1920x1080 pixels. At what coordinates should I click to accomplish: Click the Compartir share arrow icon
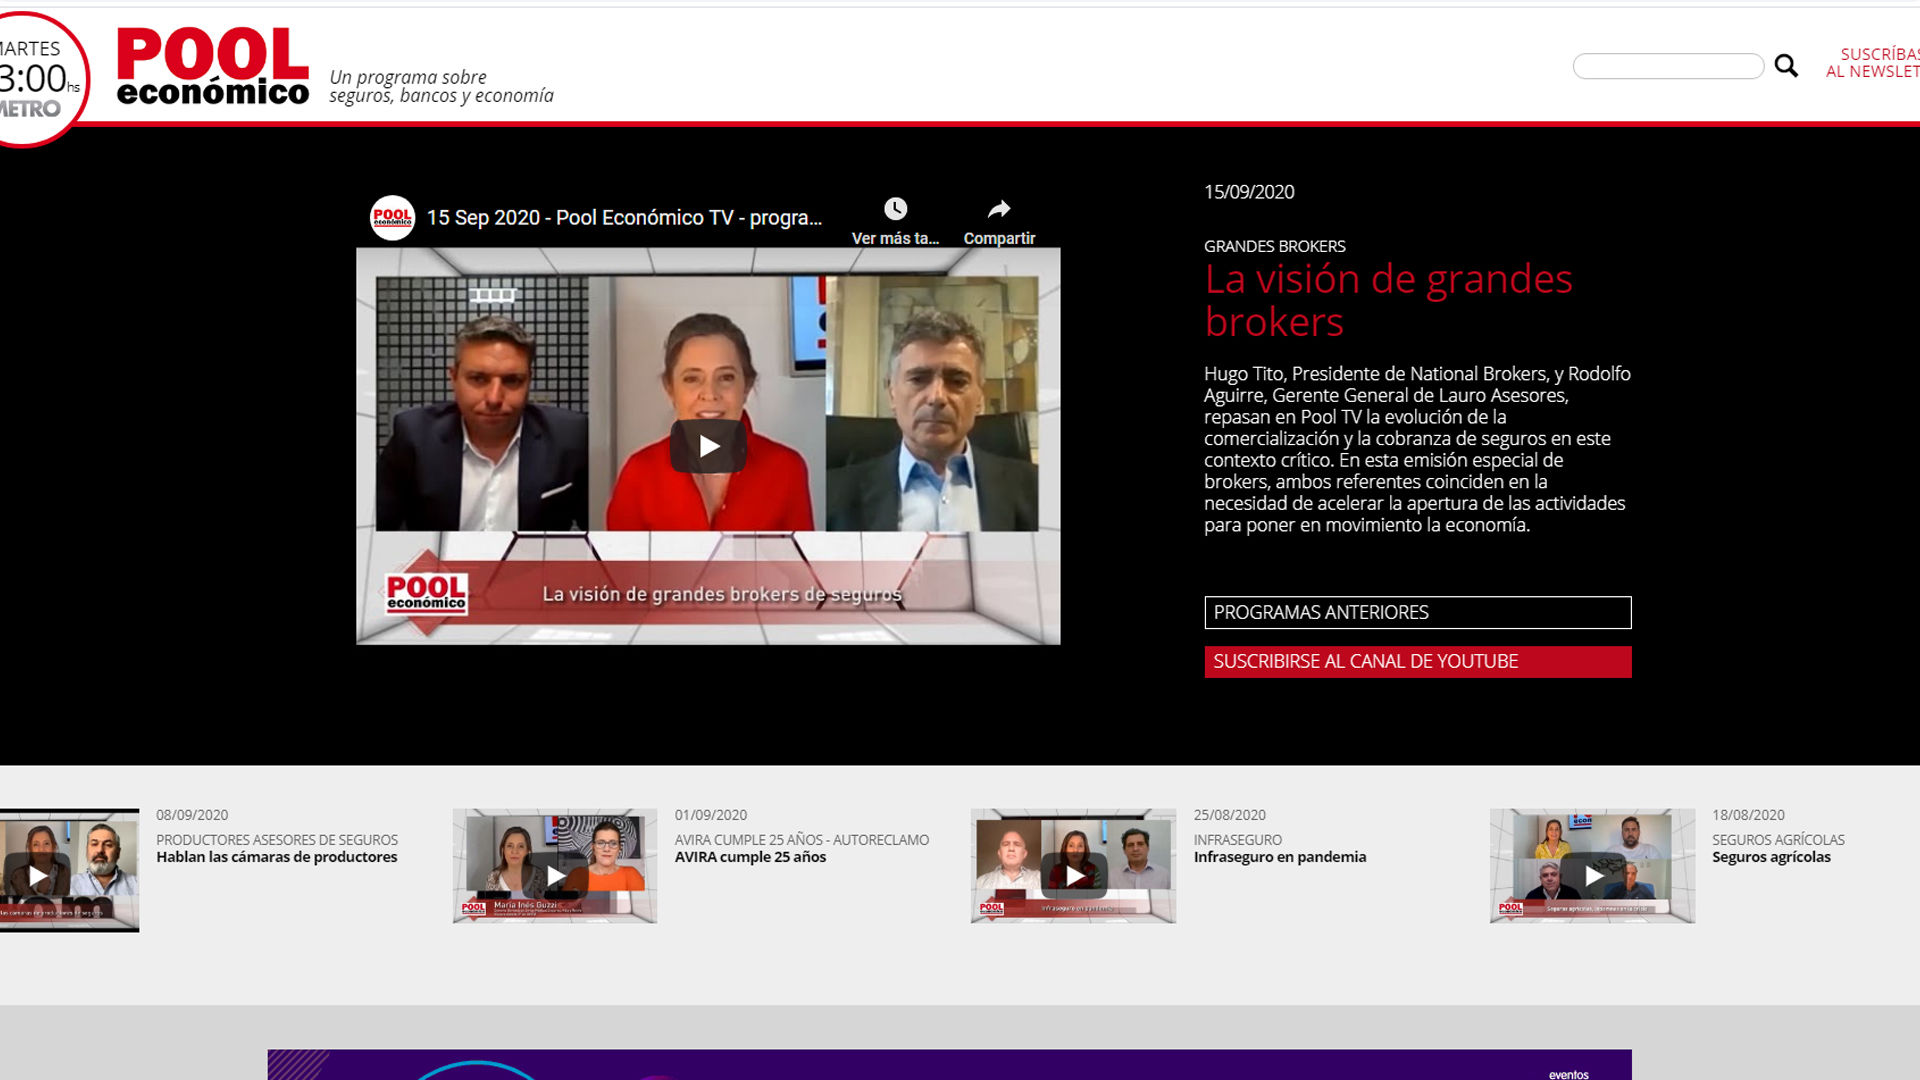coord(999,209)
